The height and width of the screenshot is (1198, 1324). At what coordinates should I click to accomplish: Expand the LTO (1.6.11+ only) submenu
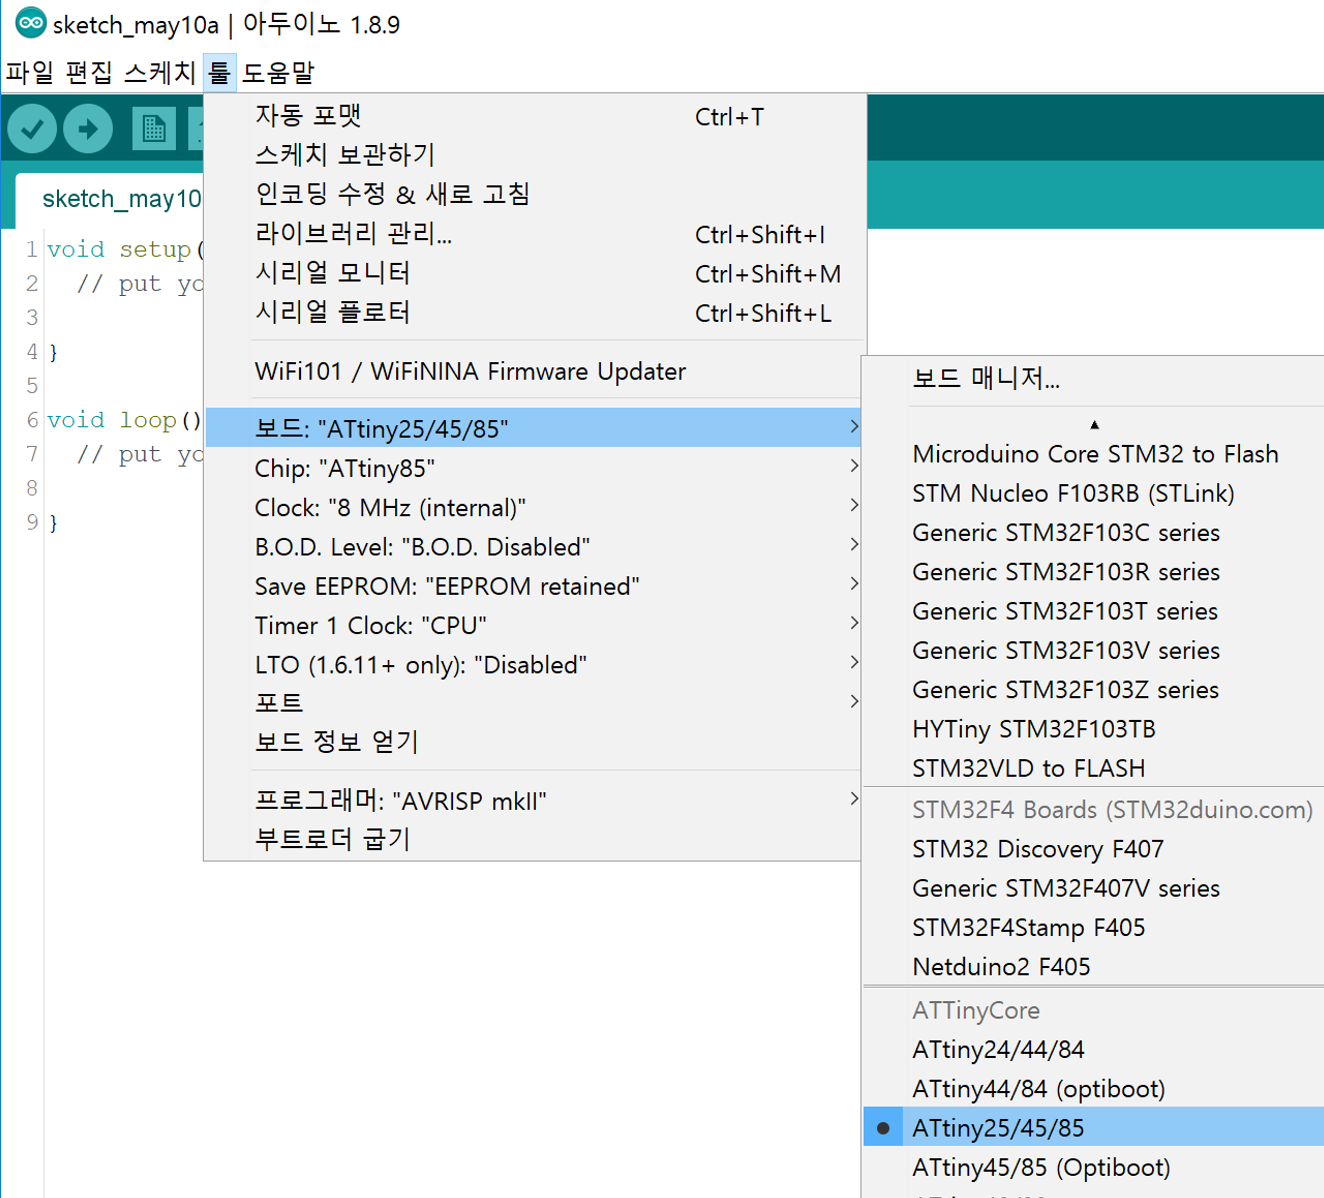coord(534,664)
